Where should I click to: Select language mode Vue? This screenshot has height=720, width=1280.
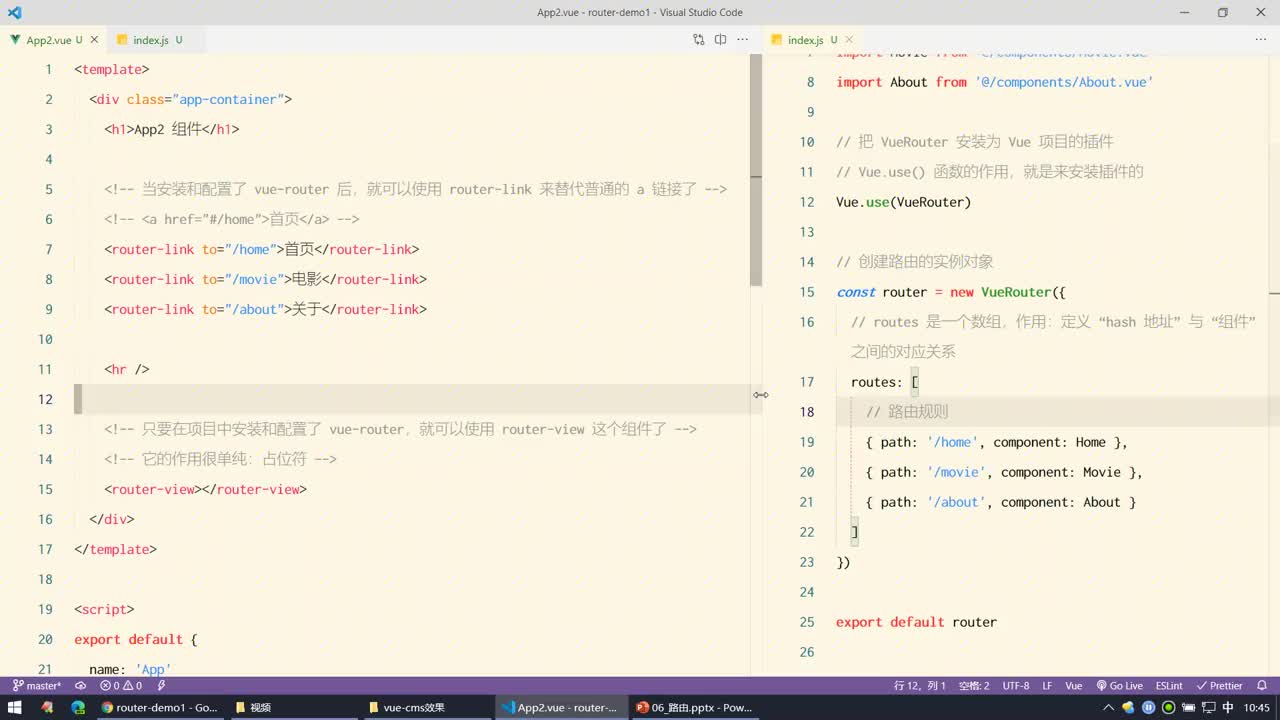point(1073,686)
